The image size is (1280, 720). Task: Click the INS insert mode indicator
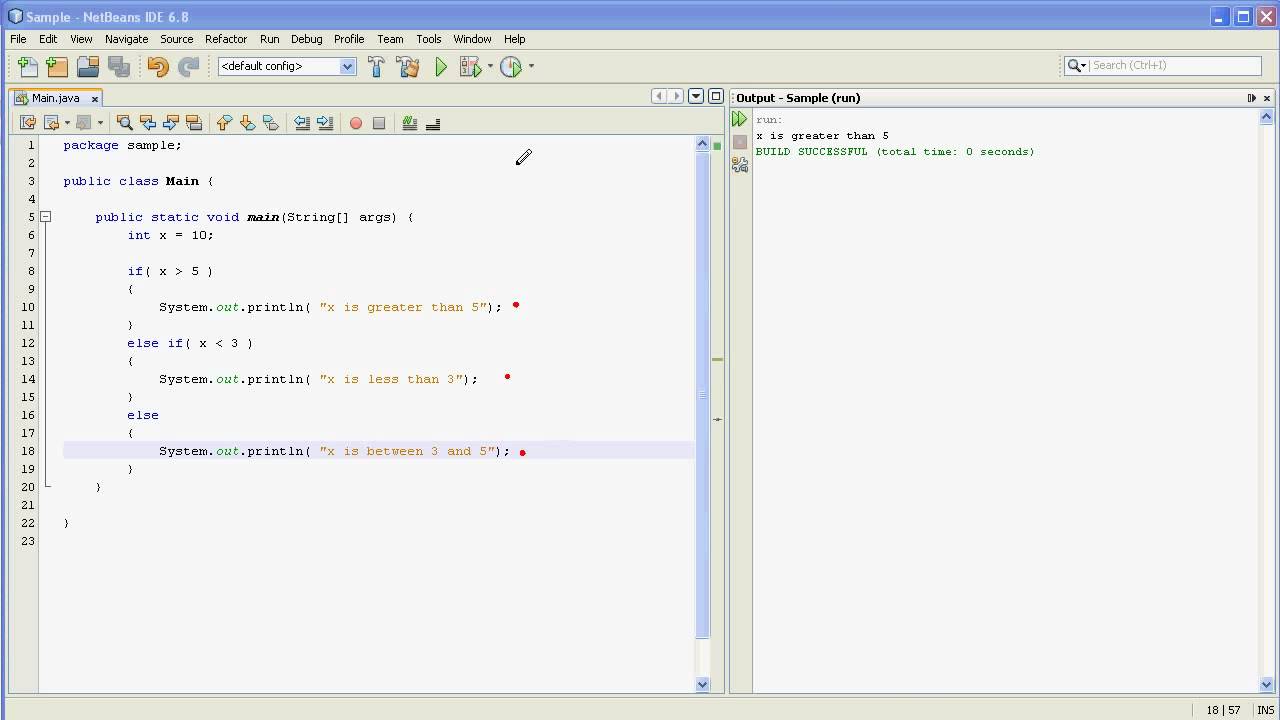pyautogui.click(x=1265, y=710)
